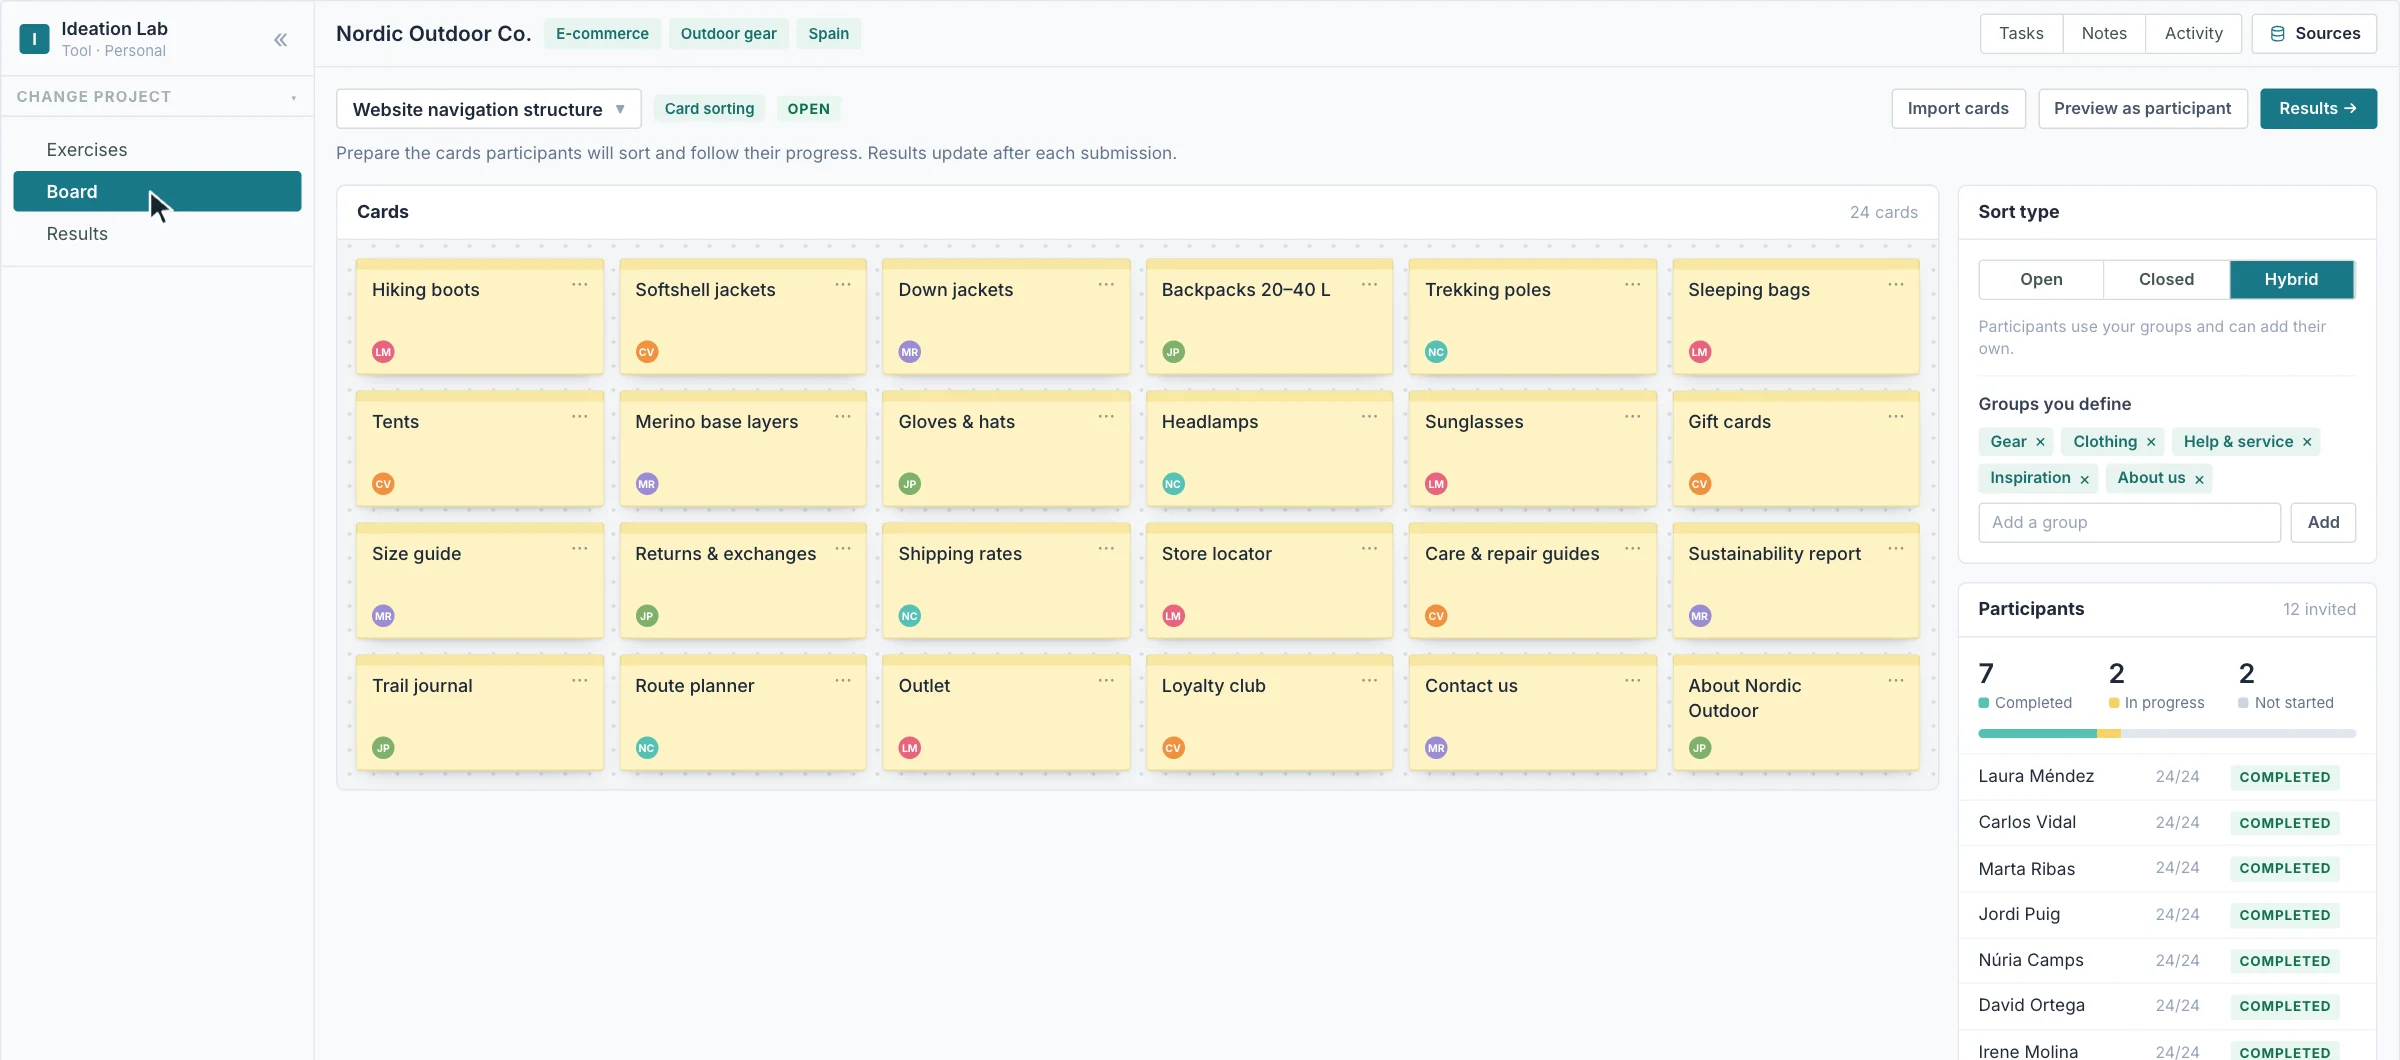Open Results in the sidebar
Screen dimensions: 2400x1060
tap(157, 234)
